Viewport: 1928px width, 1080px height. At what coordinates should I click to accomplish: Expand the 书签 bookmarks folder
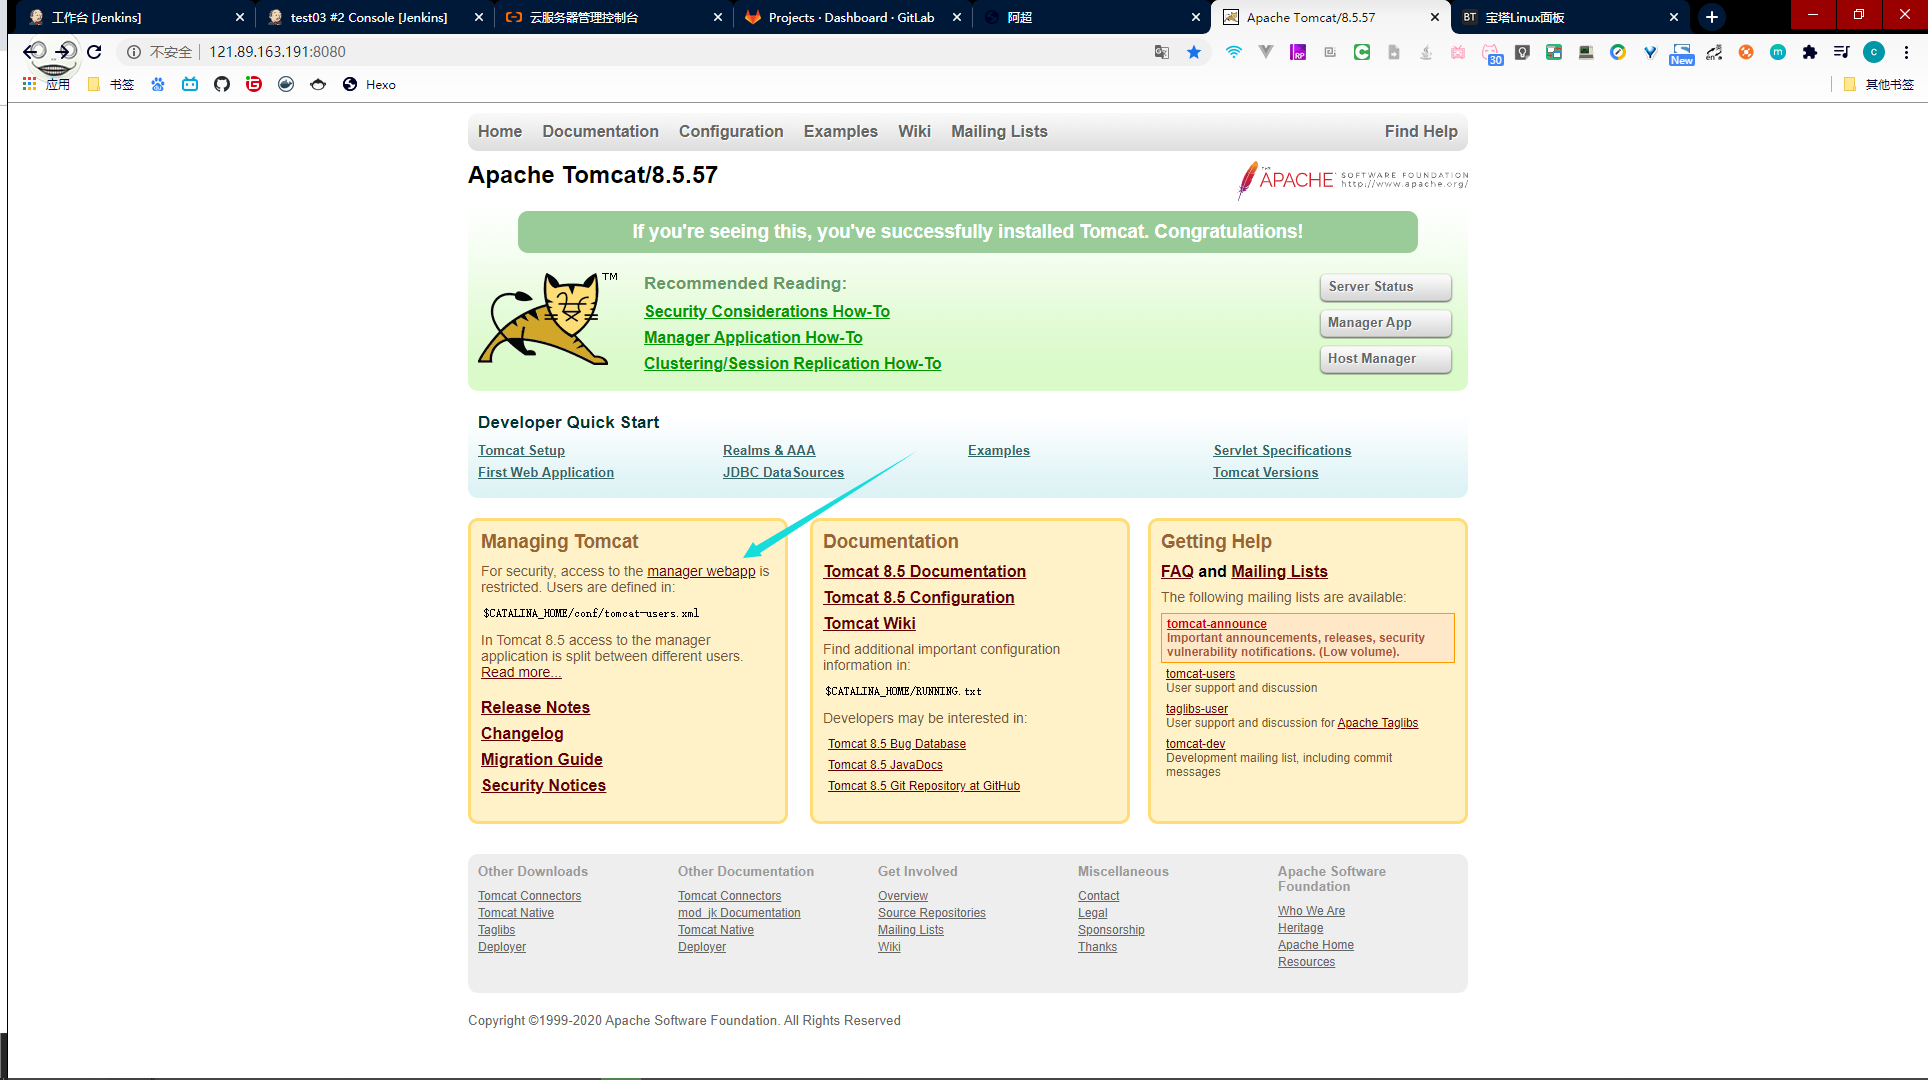point(111,84)
